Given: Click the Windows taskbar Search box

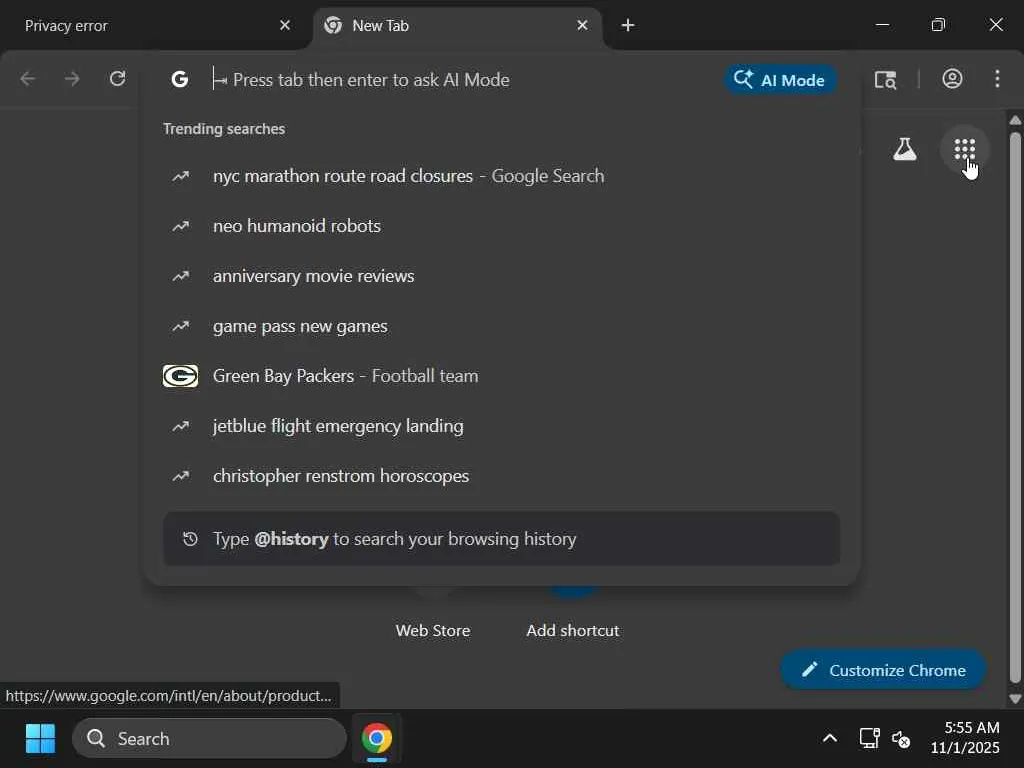Looking at the screenshot, I should point(209,739).
